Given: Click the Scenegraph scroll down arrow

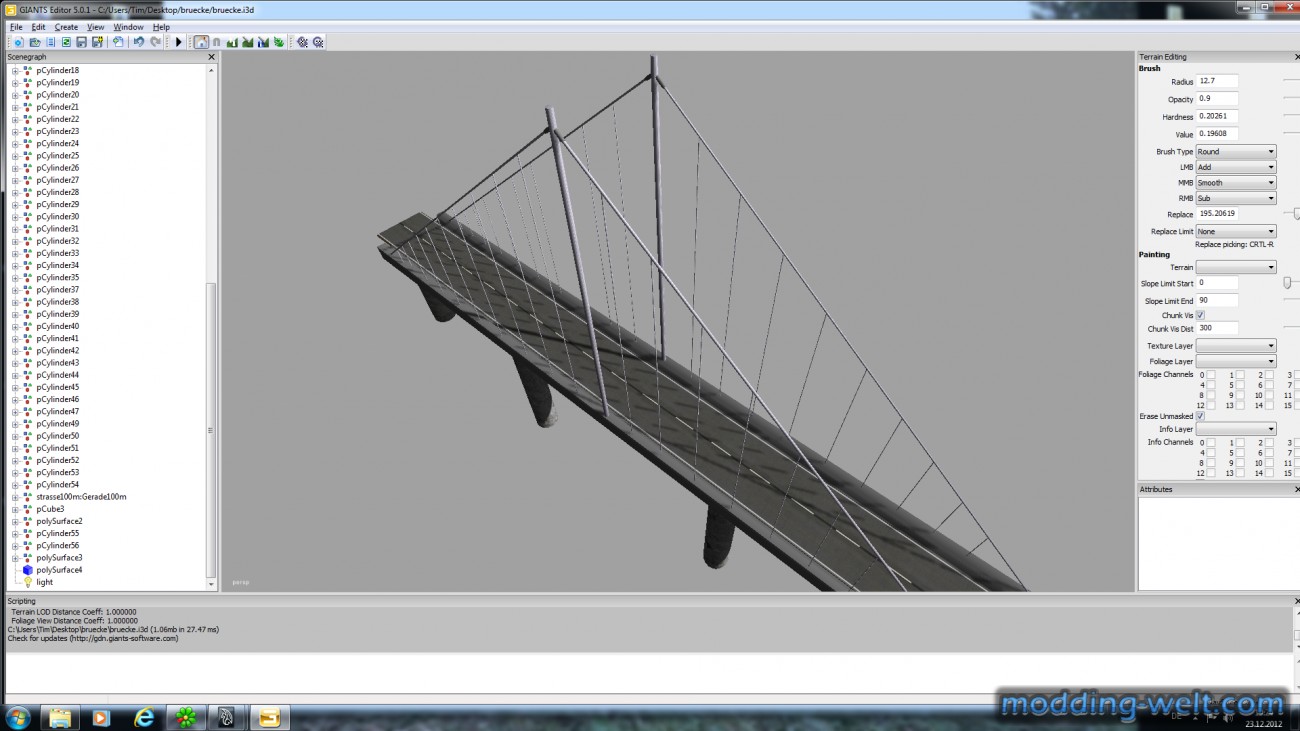Looking at the screenshot, I should (210, 585).
